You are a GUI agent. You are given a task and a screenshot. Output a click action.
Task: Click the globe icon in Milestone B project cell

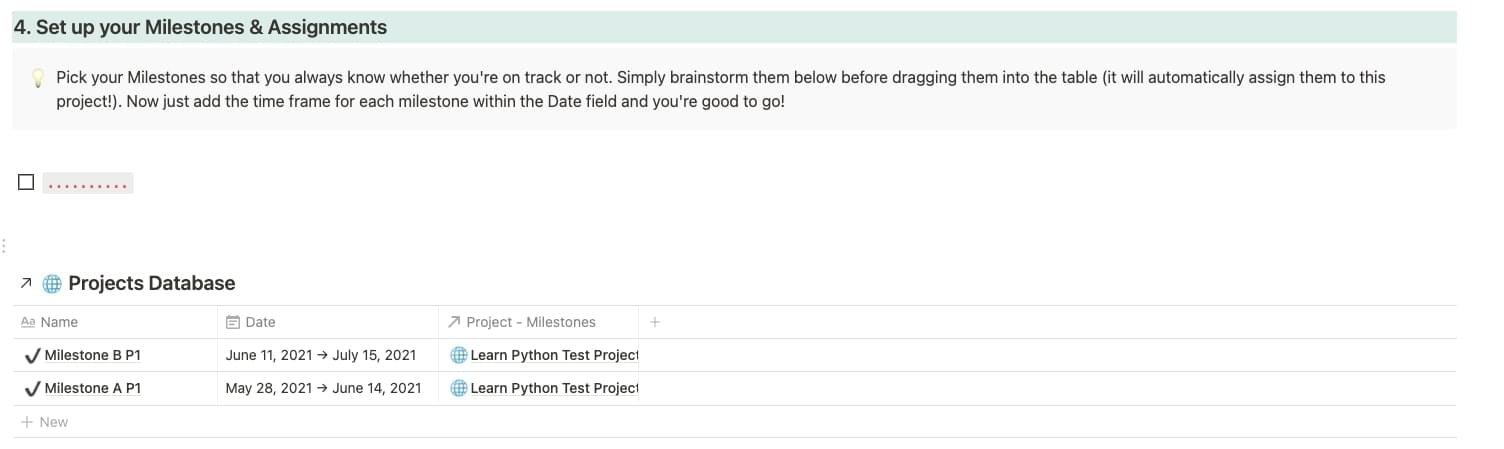point(459,355)
